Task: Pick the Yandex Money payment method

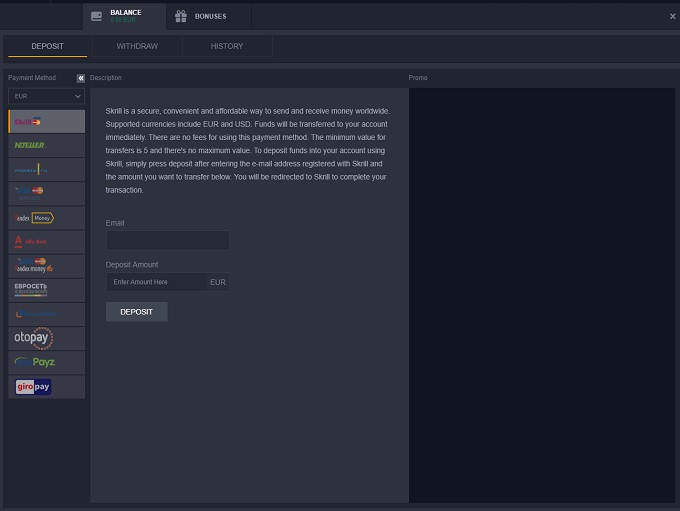Action: pyautogui.click(x=46, y=218)
